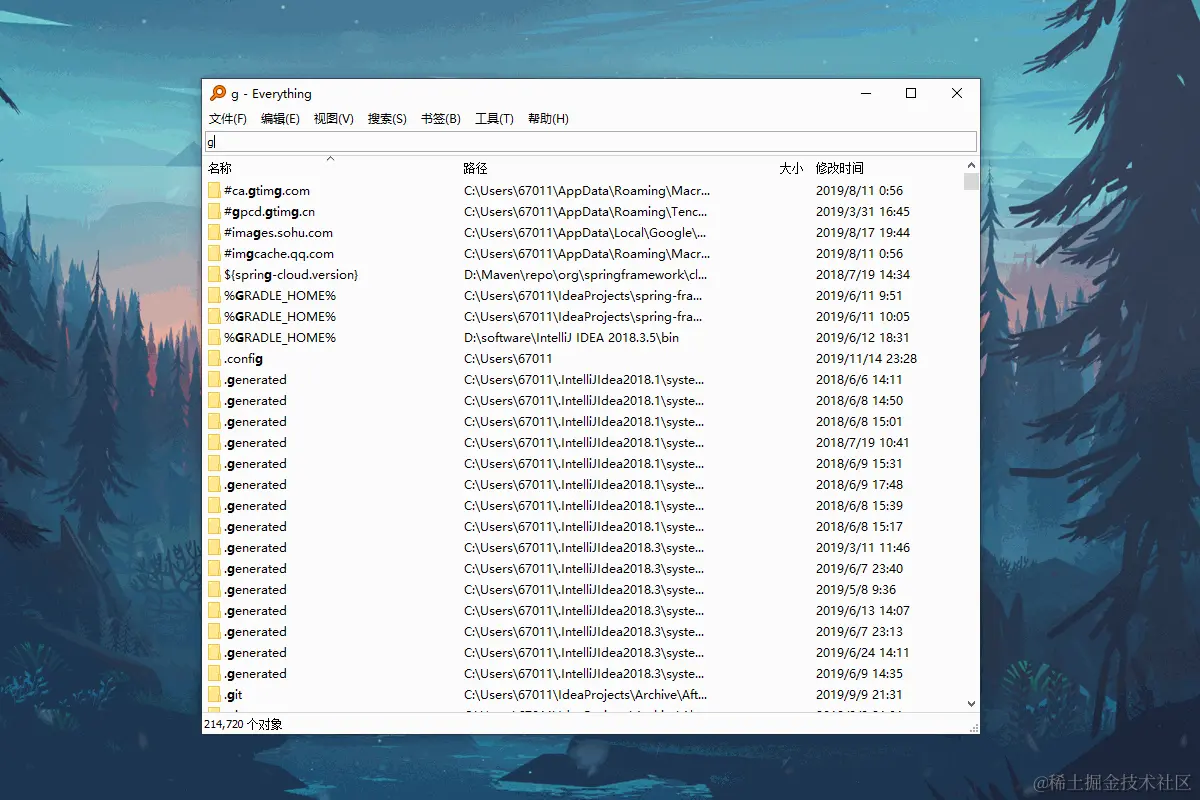The image size is (1200, 800).
Task: Open the 工具(T) menu
Action: [x=494, y=118]
